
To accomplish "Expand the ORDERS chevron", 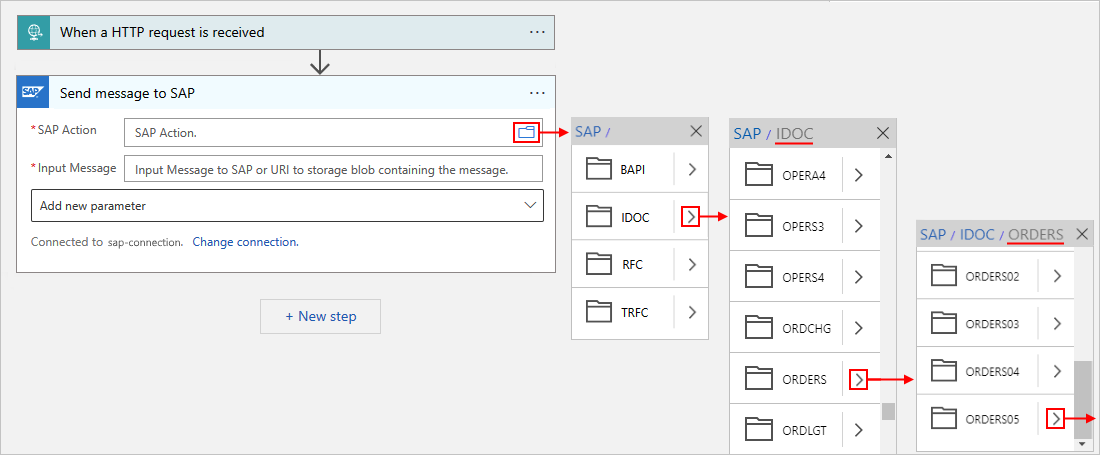I will (859, 379).
